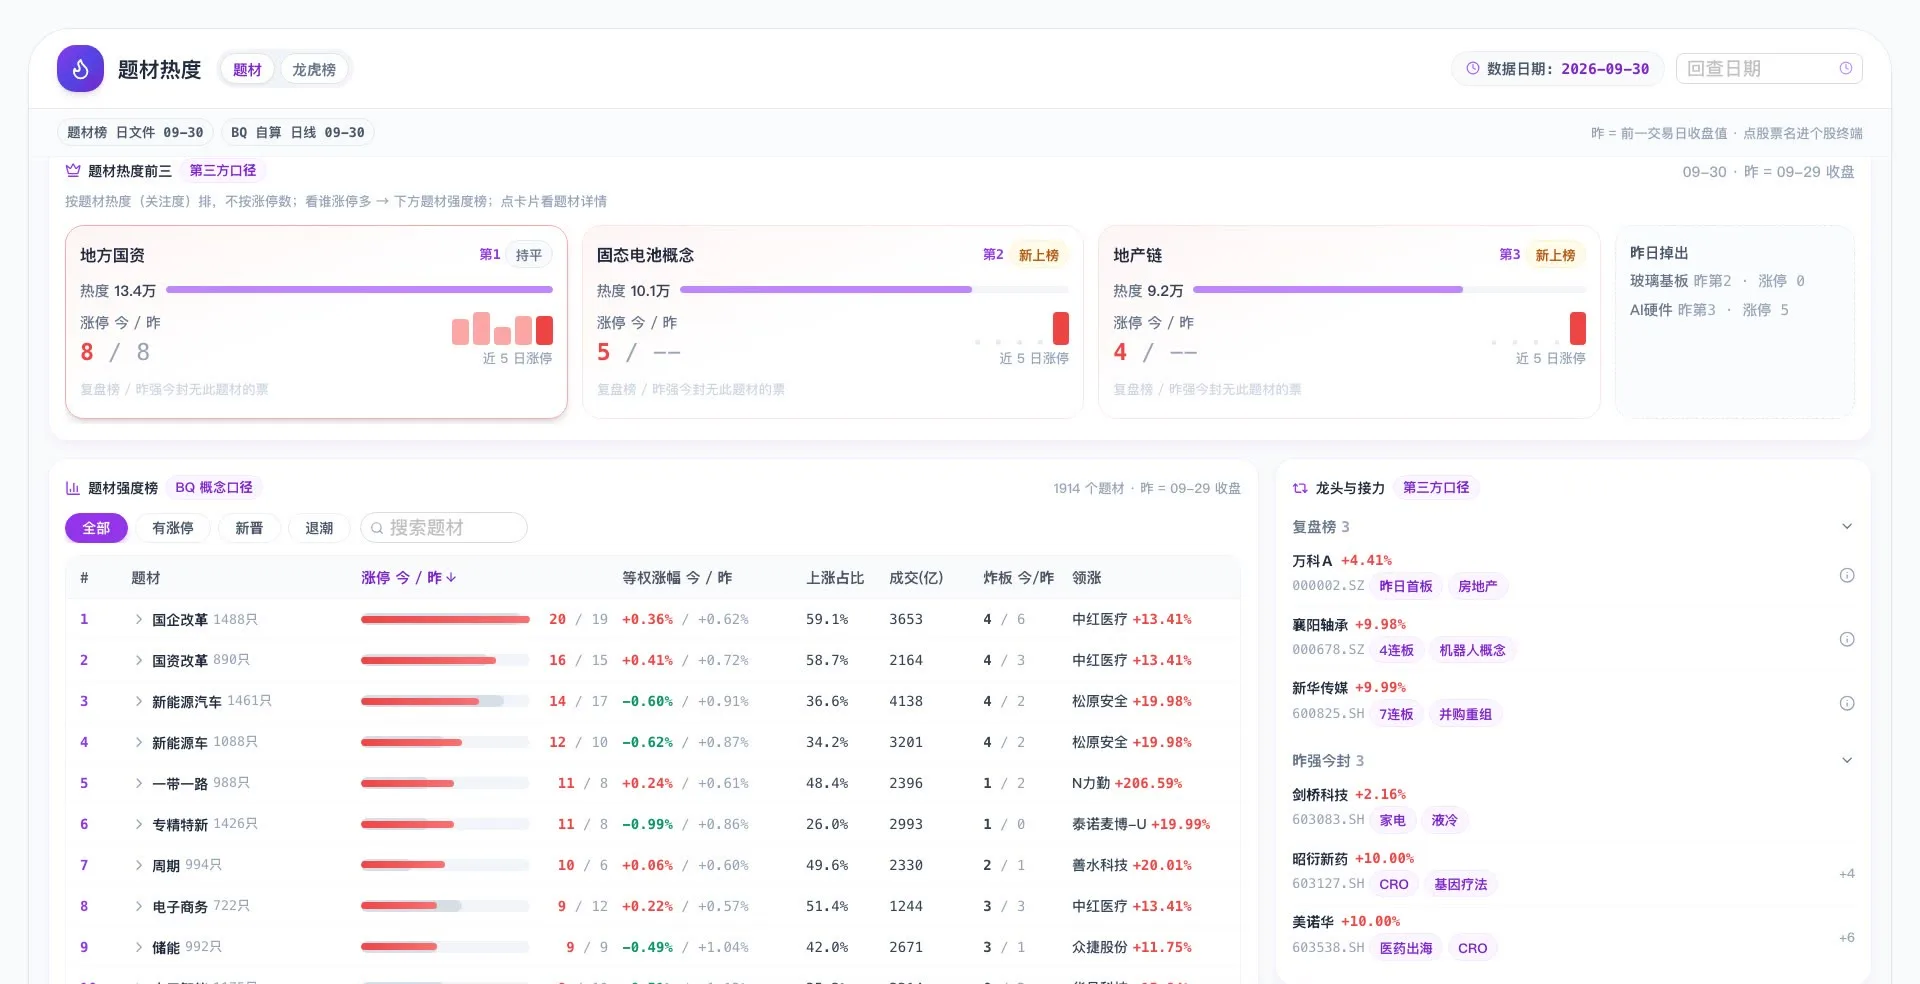Click the info icon on 万科A row
Viewport: 1920px width, 984px height.
click(1847, 575)
